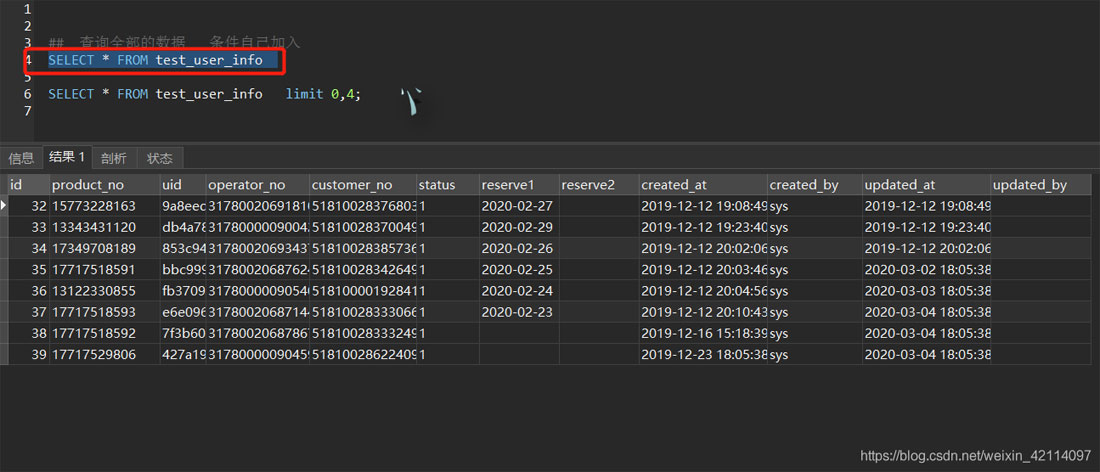The height and width of the screenshot is (472, 1100).
Task: Click the highlighted SELECT statement on line 4
Action: pos(155,60)
